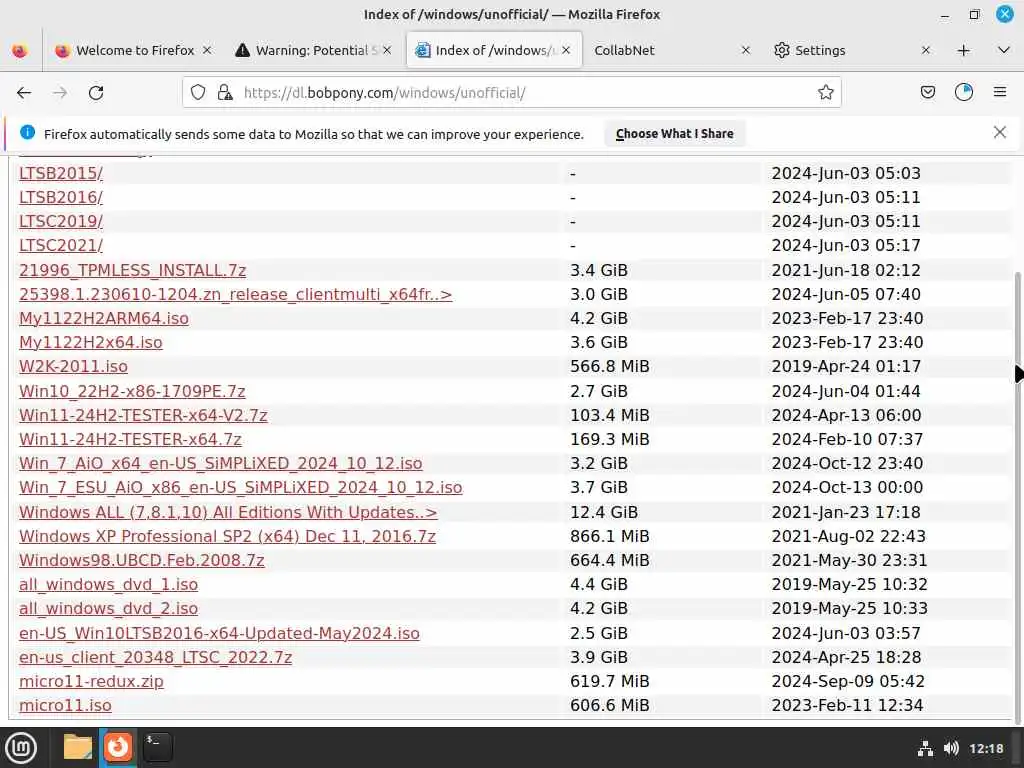
Task: Open the LTSB2015/ directory link
Action: click(x=61, y=173)
